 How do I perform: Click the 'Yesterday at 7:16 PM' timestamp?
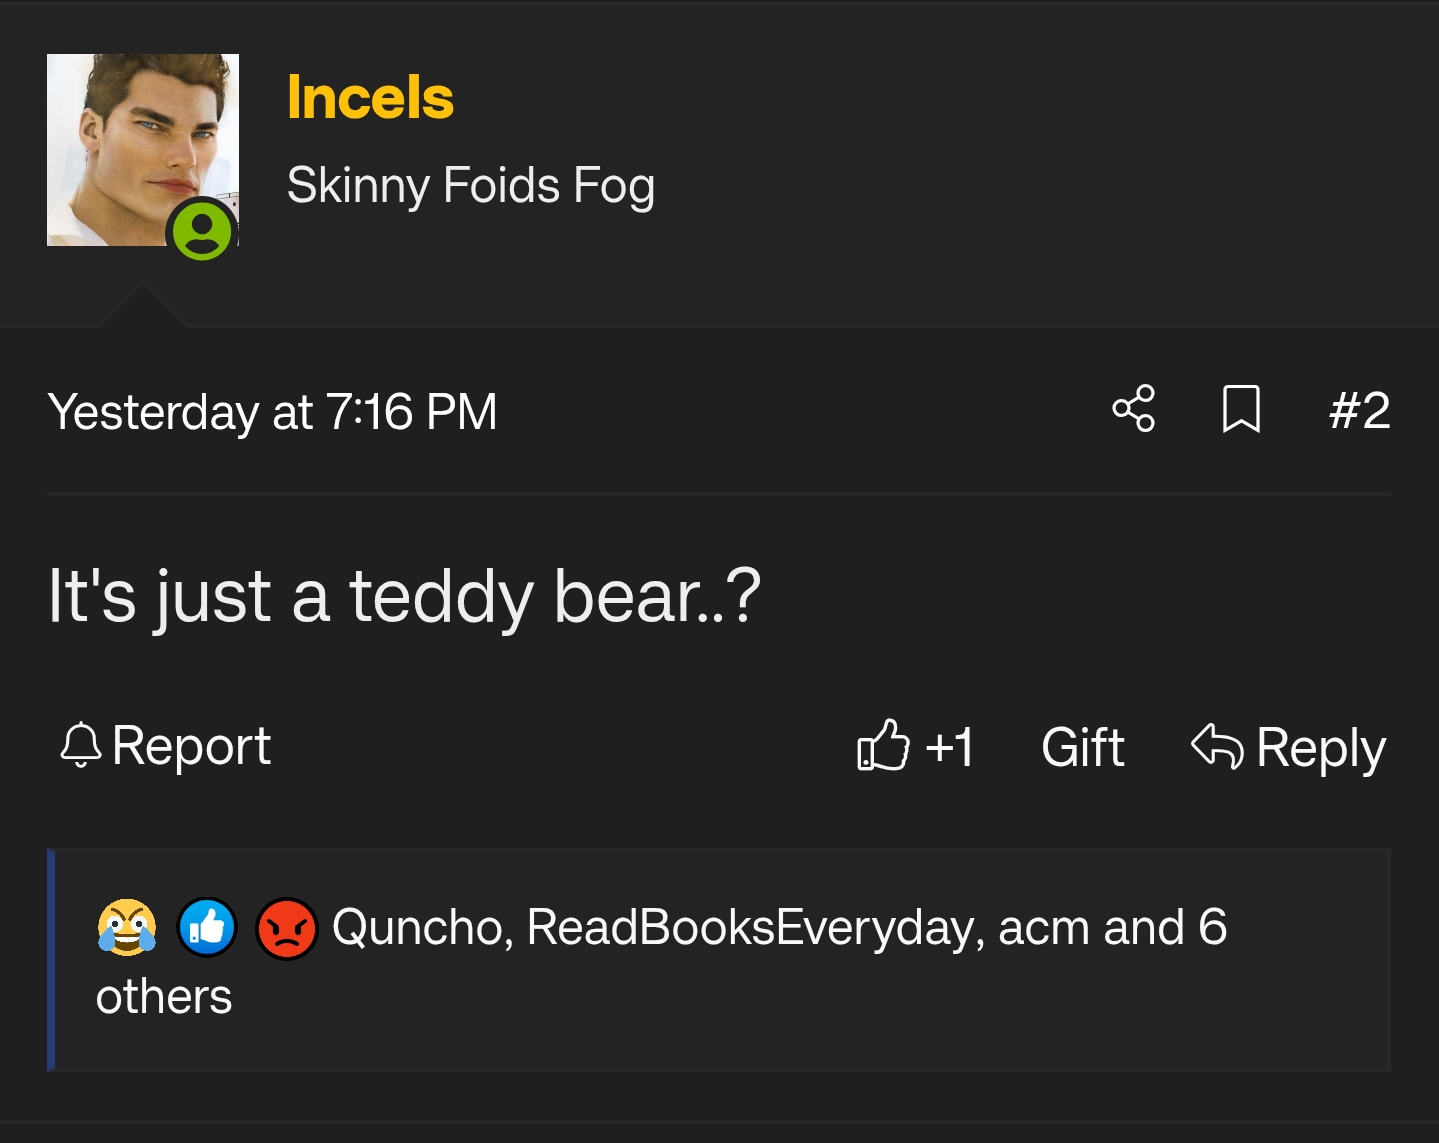click(272, 412)
